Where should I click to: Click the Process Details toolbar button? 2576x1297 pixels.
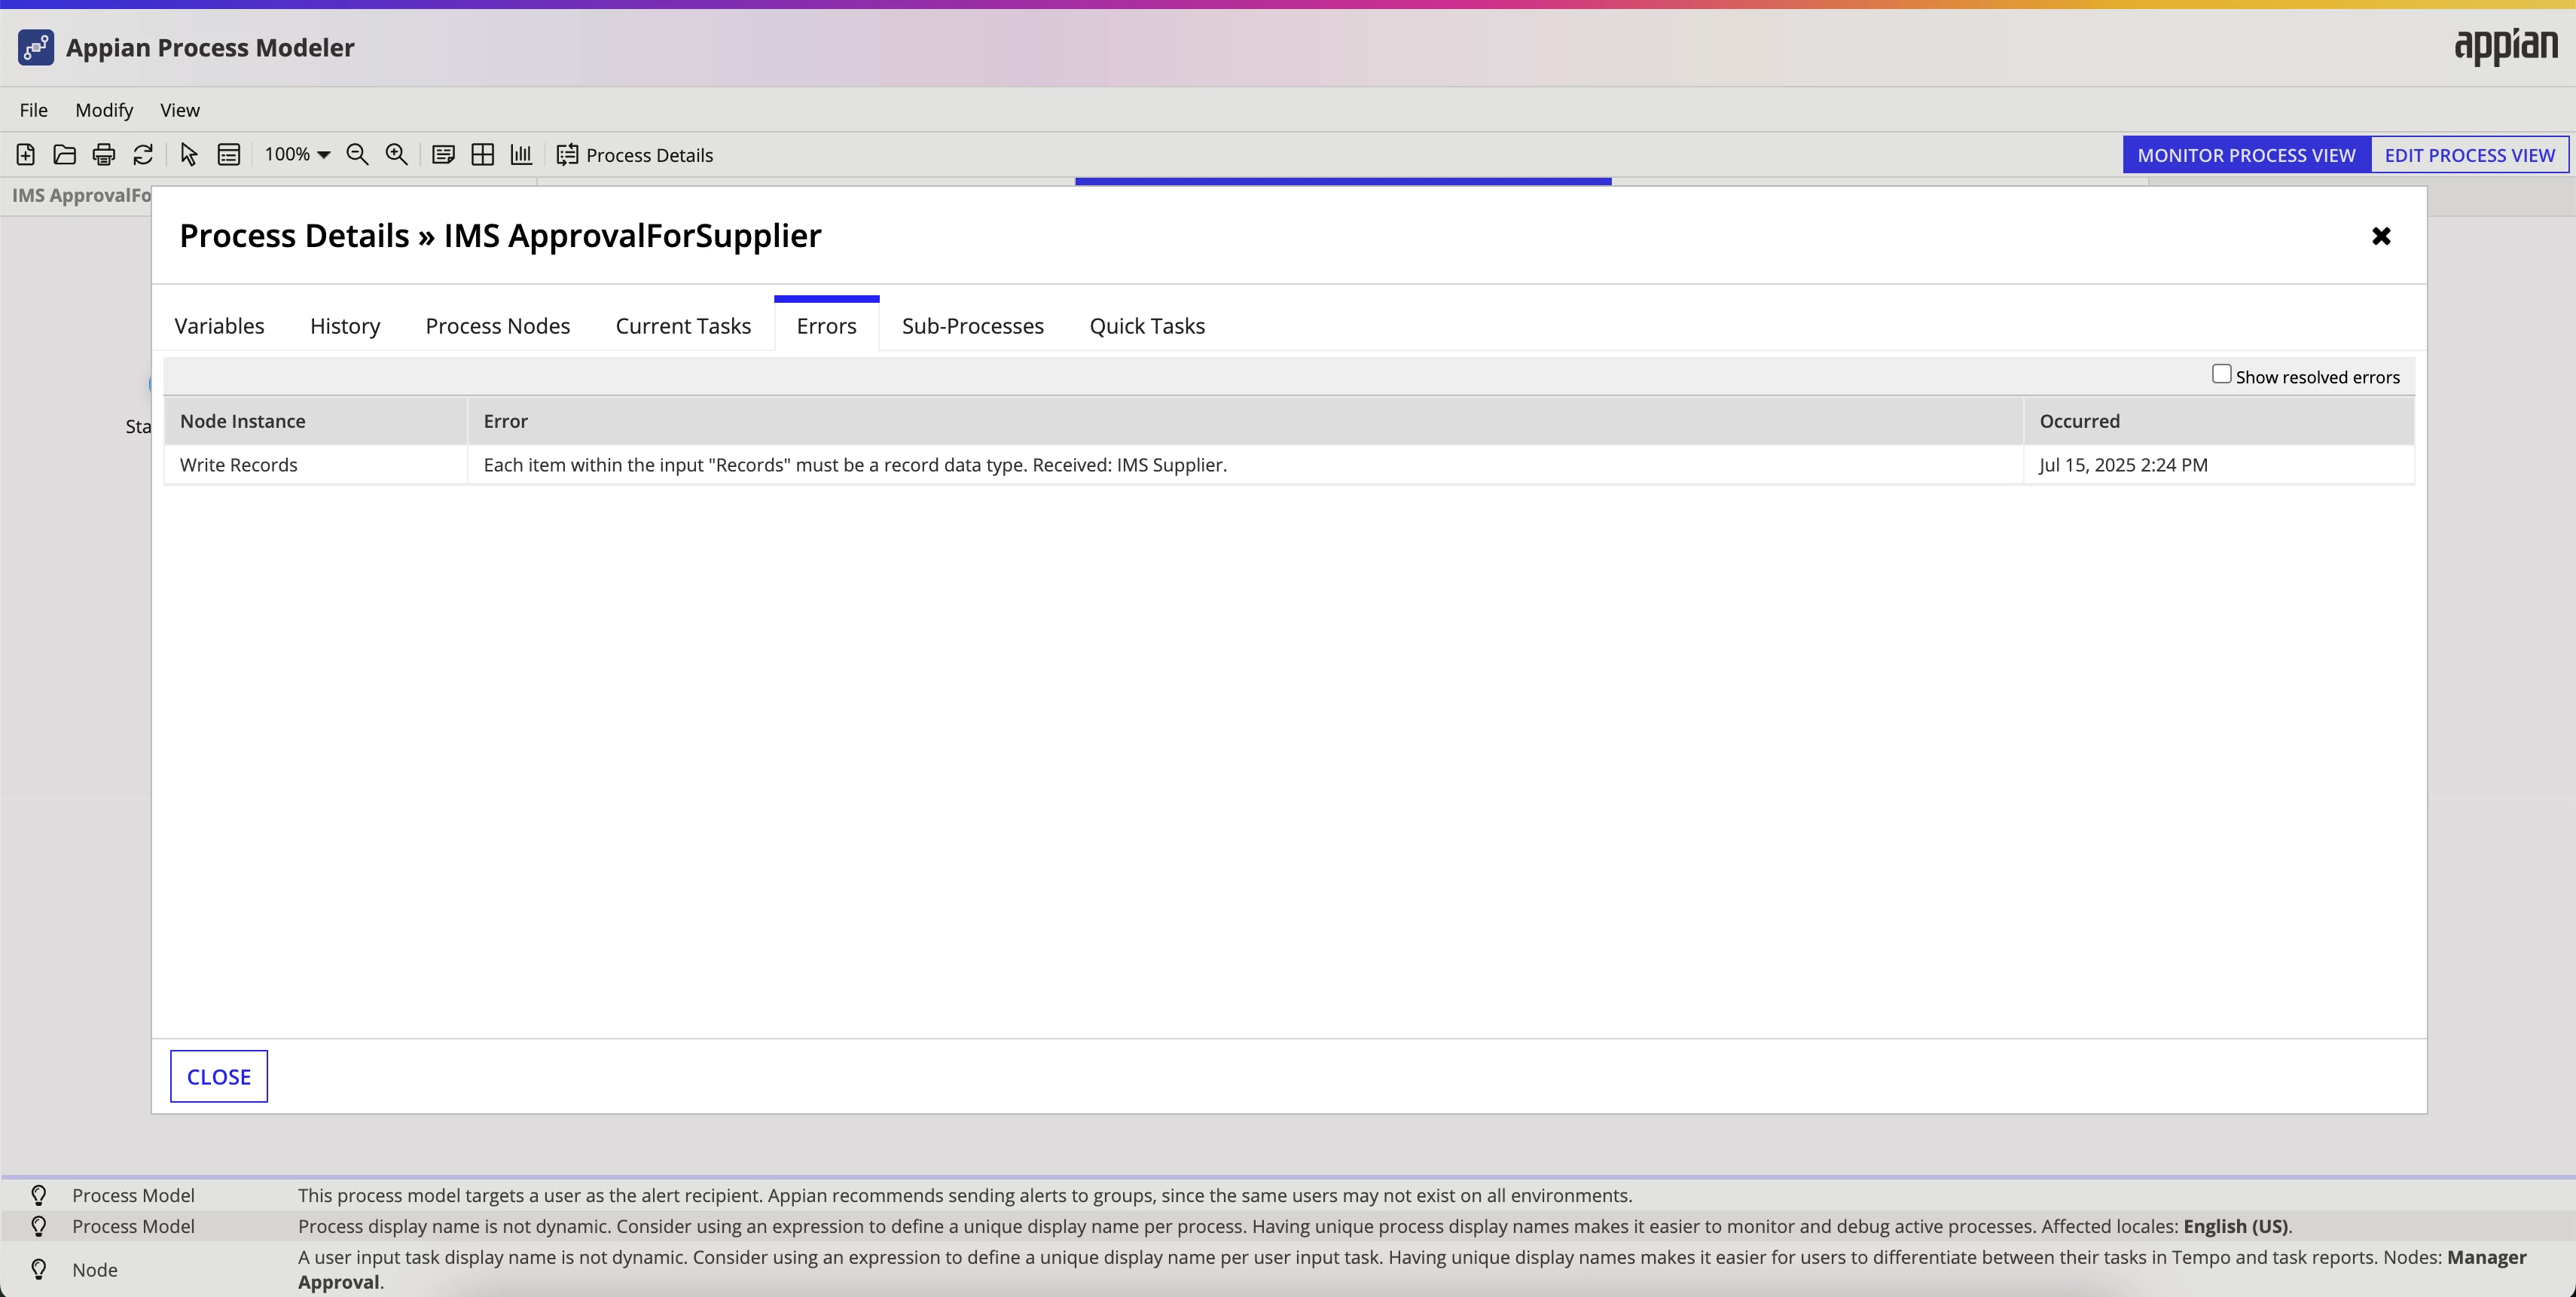tap(635, 155)
